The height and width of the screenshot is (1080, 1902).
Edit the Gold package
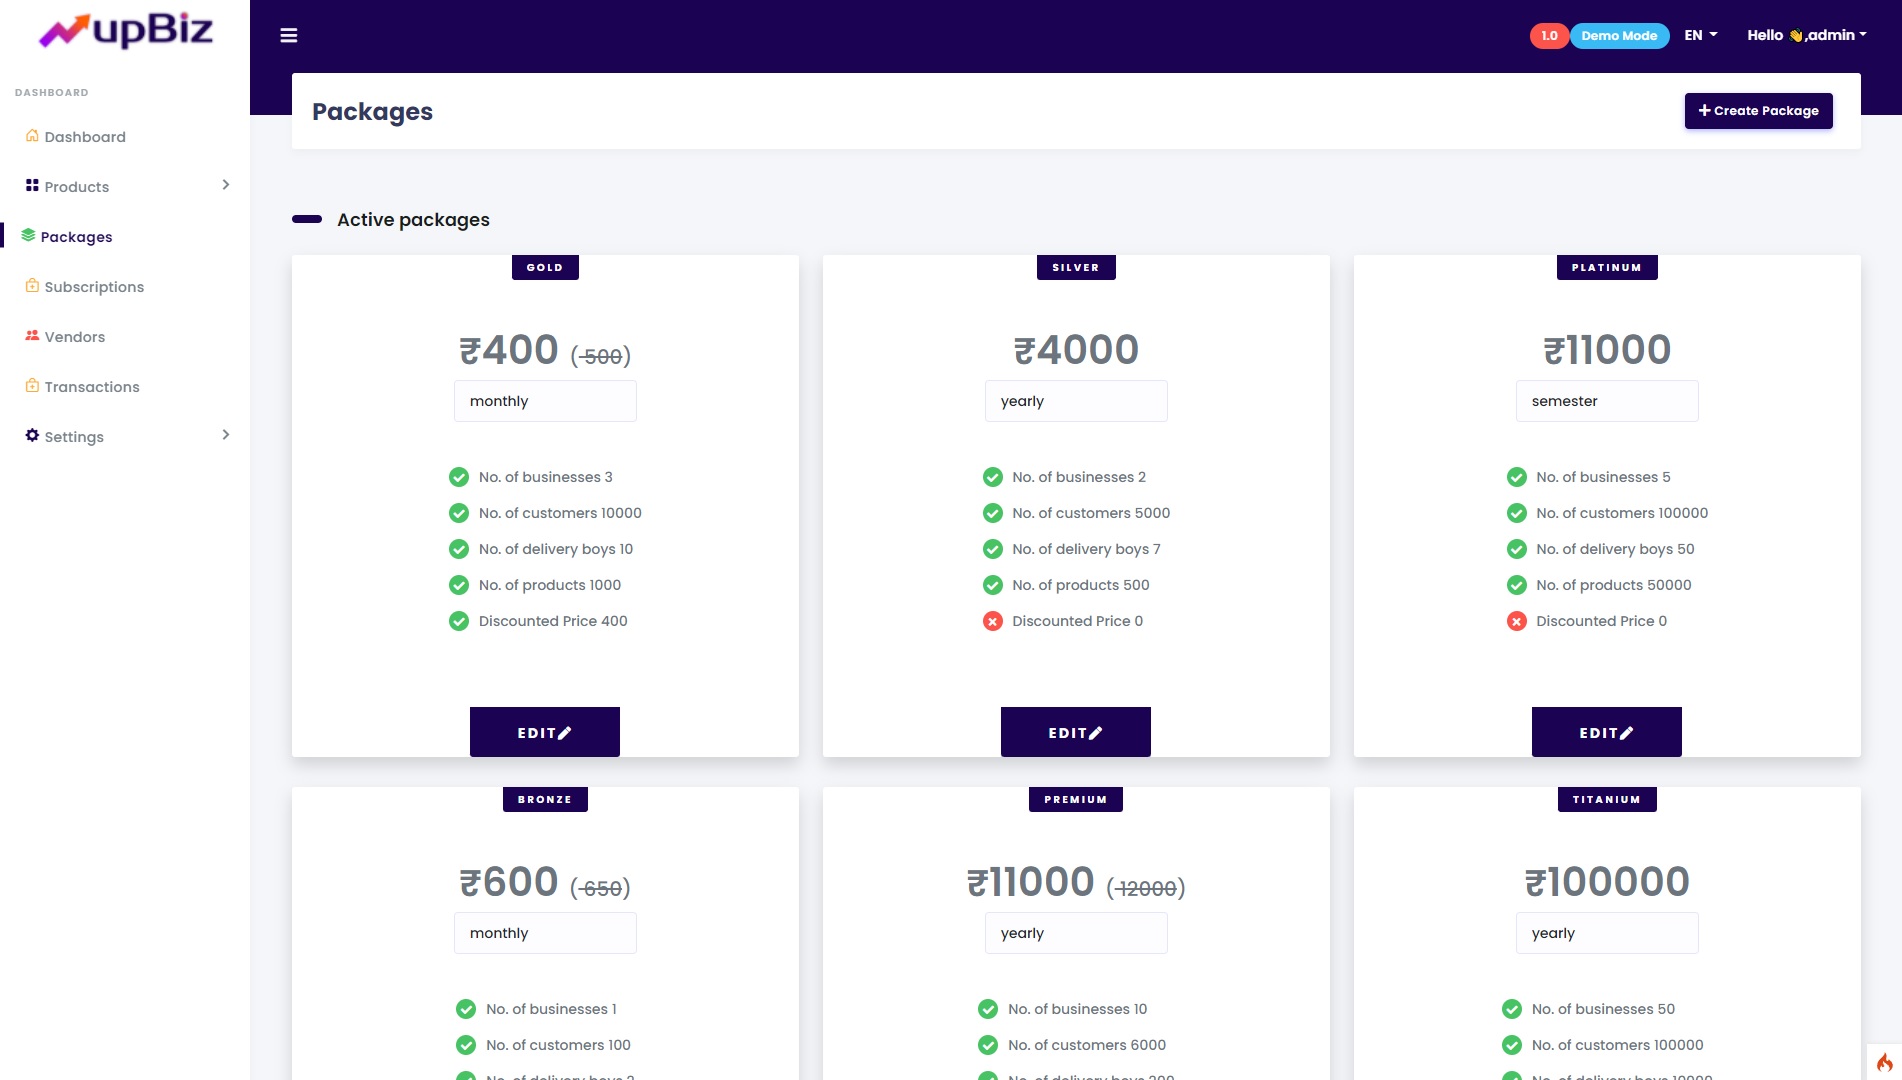coord(544,732)
